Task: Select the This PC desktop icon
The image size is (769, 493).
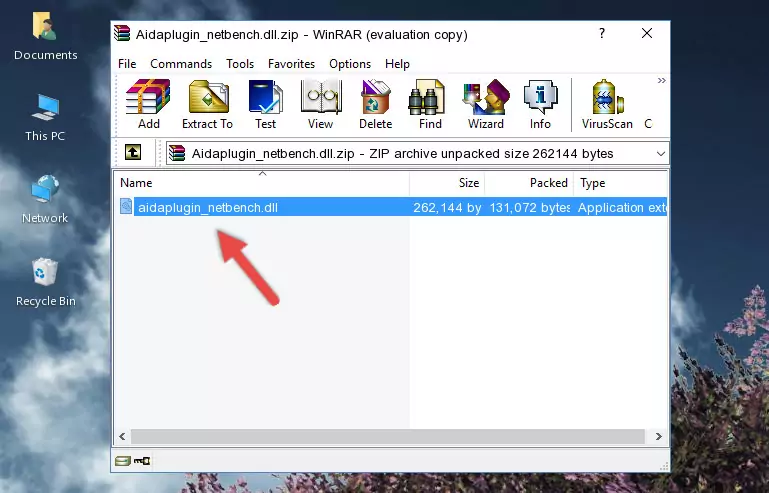Action: point(45,118)
